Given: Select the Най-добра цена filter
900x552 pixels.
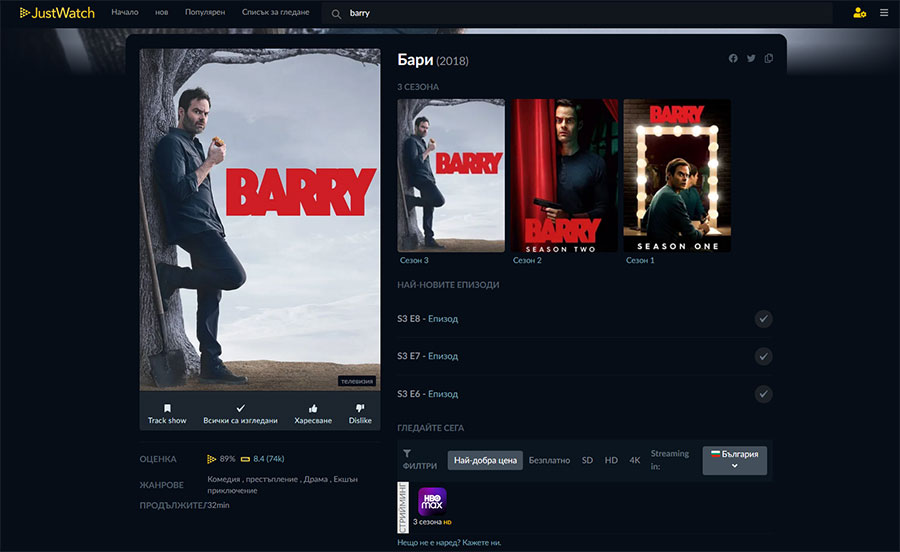Looking at the screenshot, I should tap(485, 460).
